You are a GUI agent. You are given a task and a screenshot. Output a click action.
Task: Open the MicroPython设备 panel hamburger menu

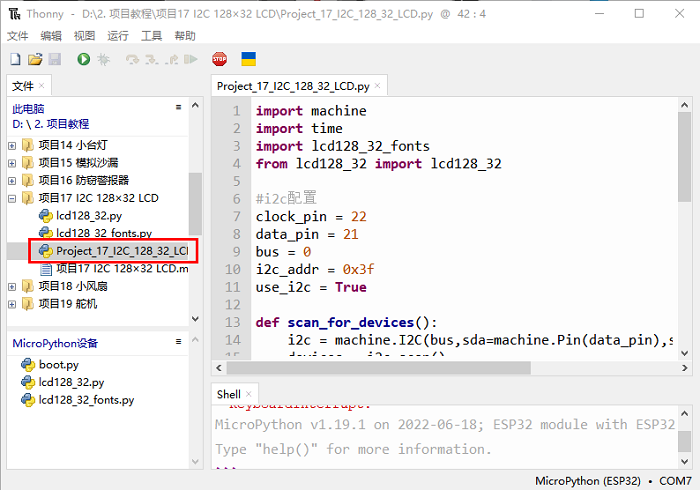pos(178,342)
